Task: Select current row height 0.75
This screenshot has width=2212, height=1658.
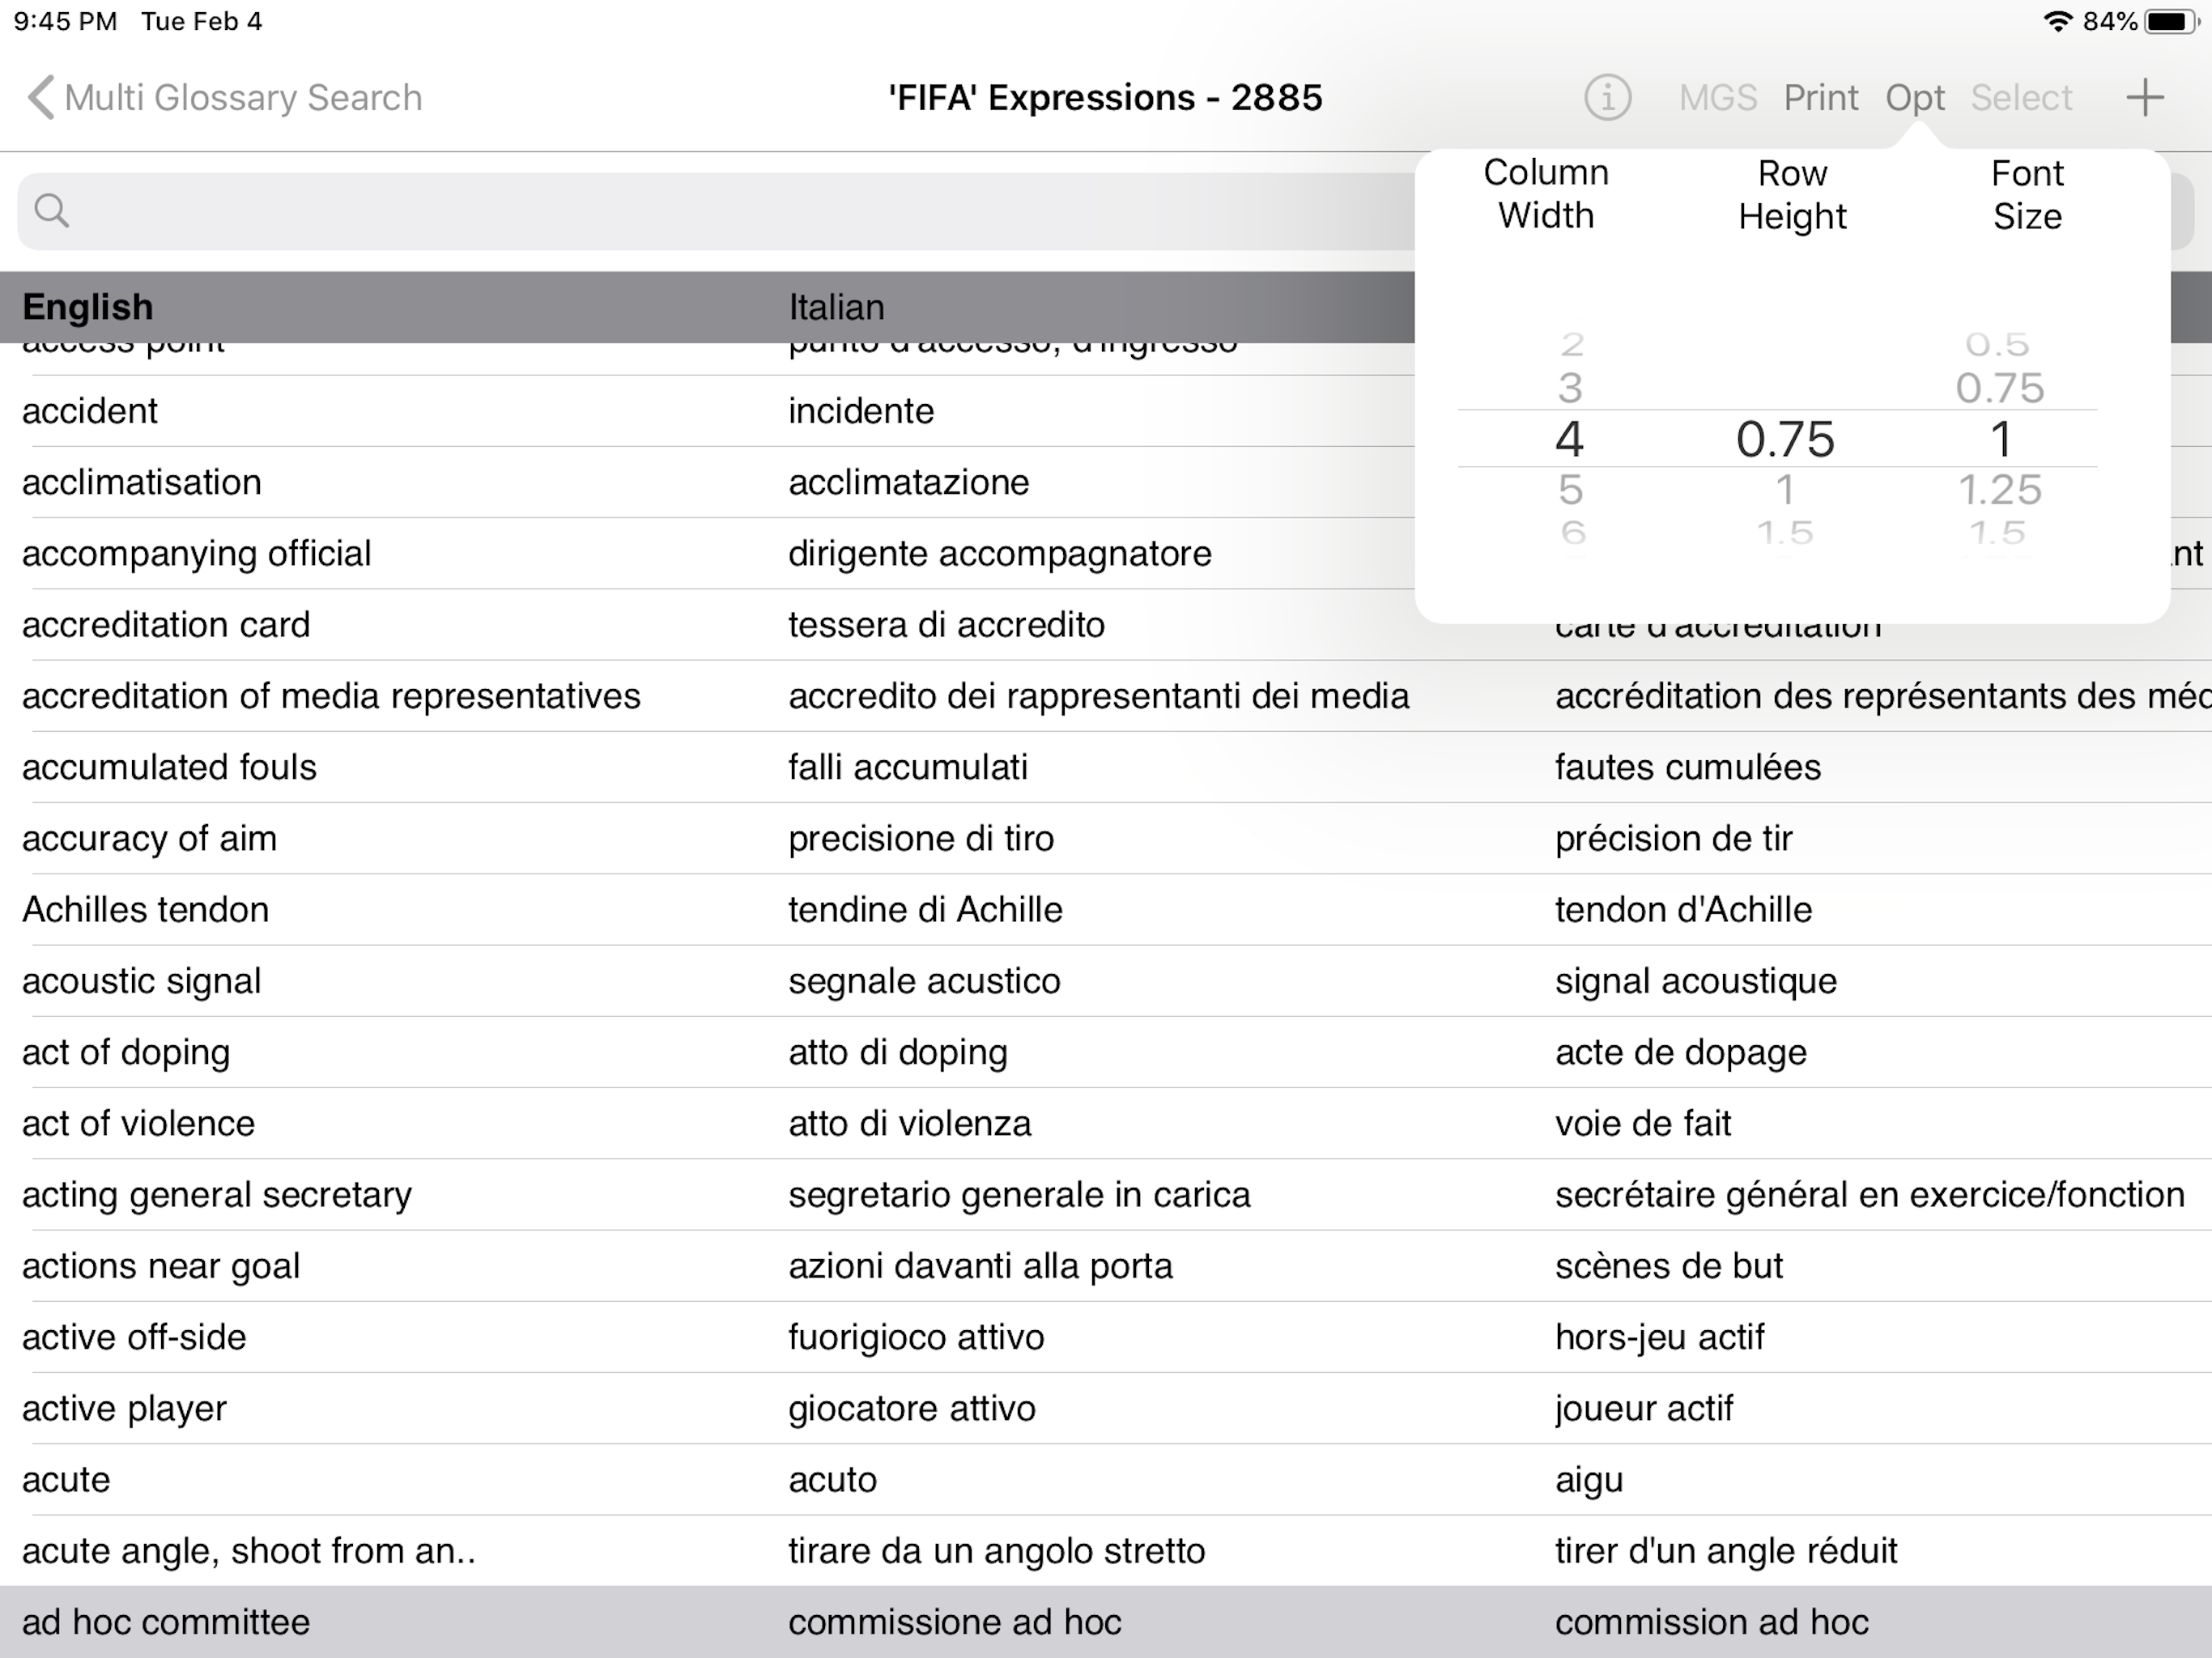Action: click(1785, 439)
